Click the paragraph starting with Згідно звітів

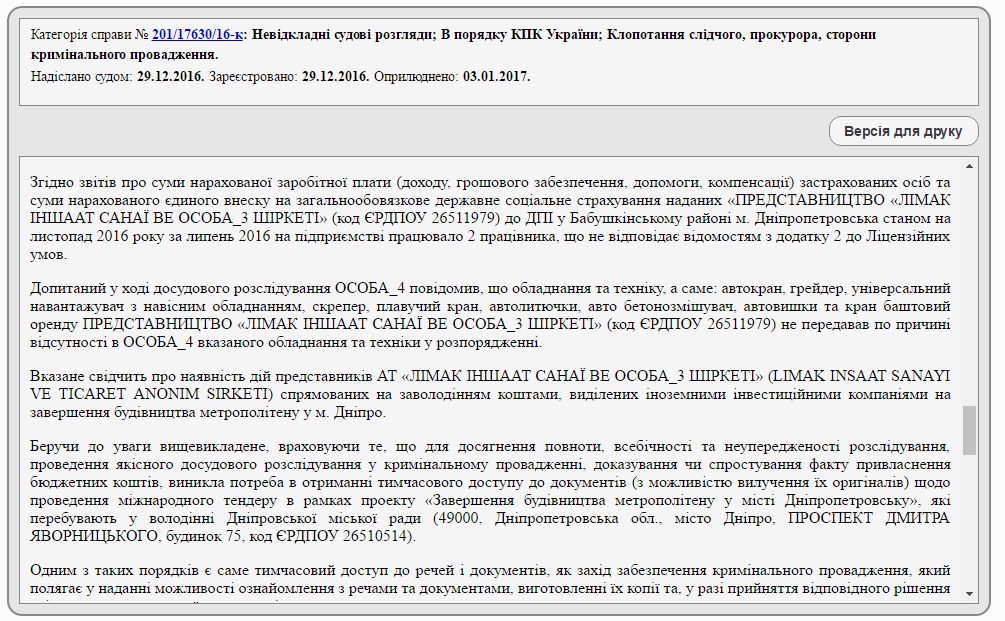(490, 219)
